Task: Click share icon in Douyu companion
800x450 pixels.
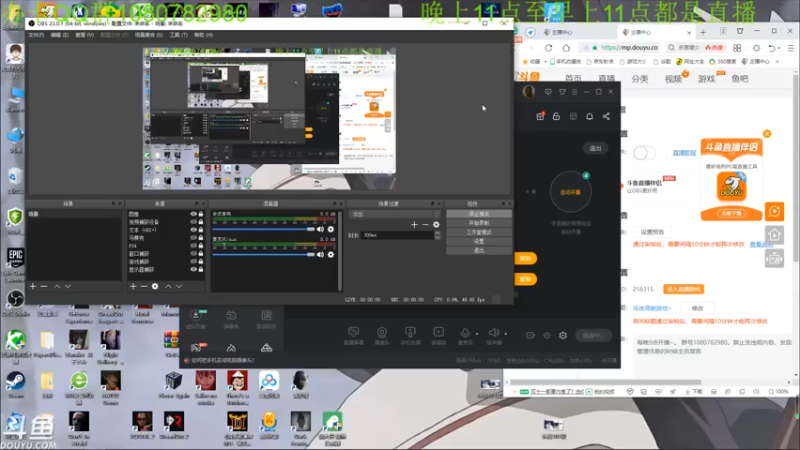Action: [x=606, y=116]
